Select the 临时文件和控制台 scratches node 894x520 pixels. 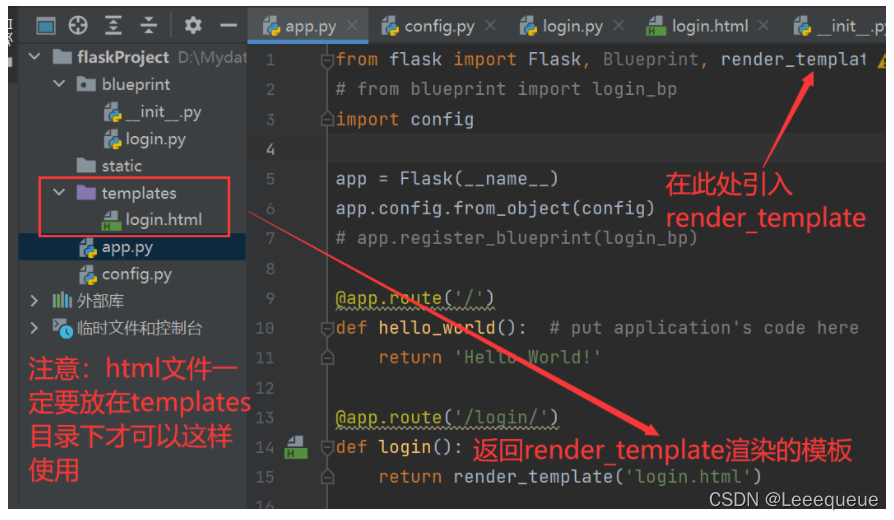point(128,328)
